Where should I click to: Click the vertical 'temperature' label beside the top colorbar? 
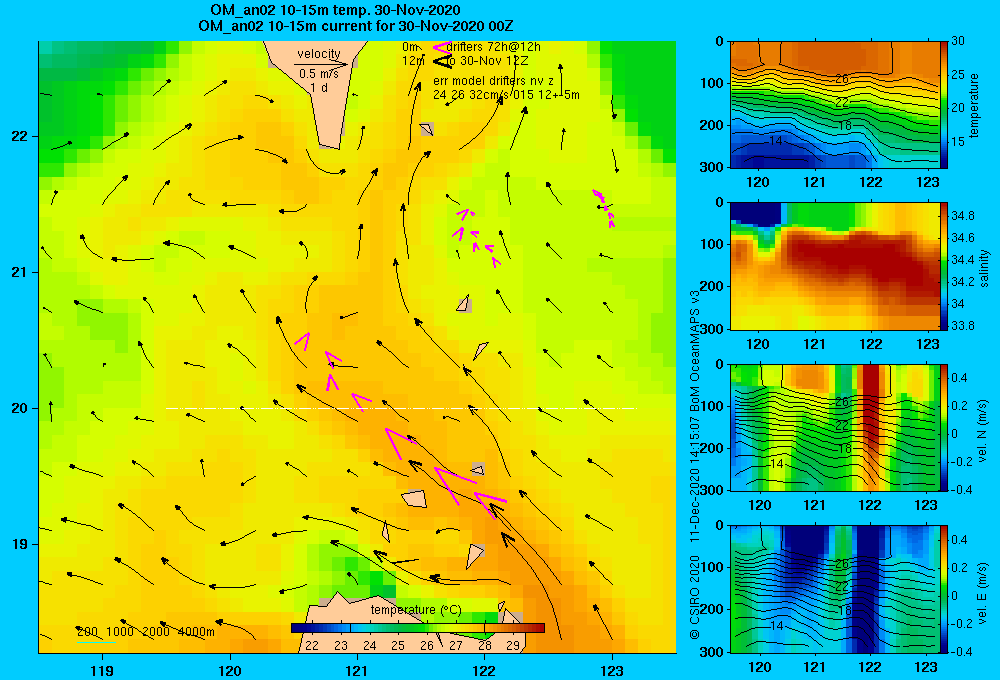pyautogui.click(x=974, y=105)
